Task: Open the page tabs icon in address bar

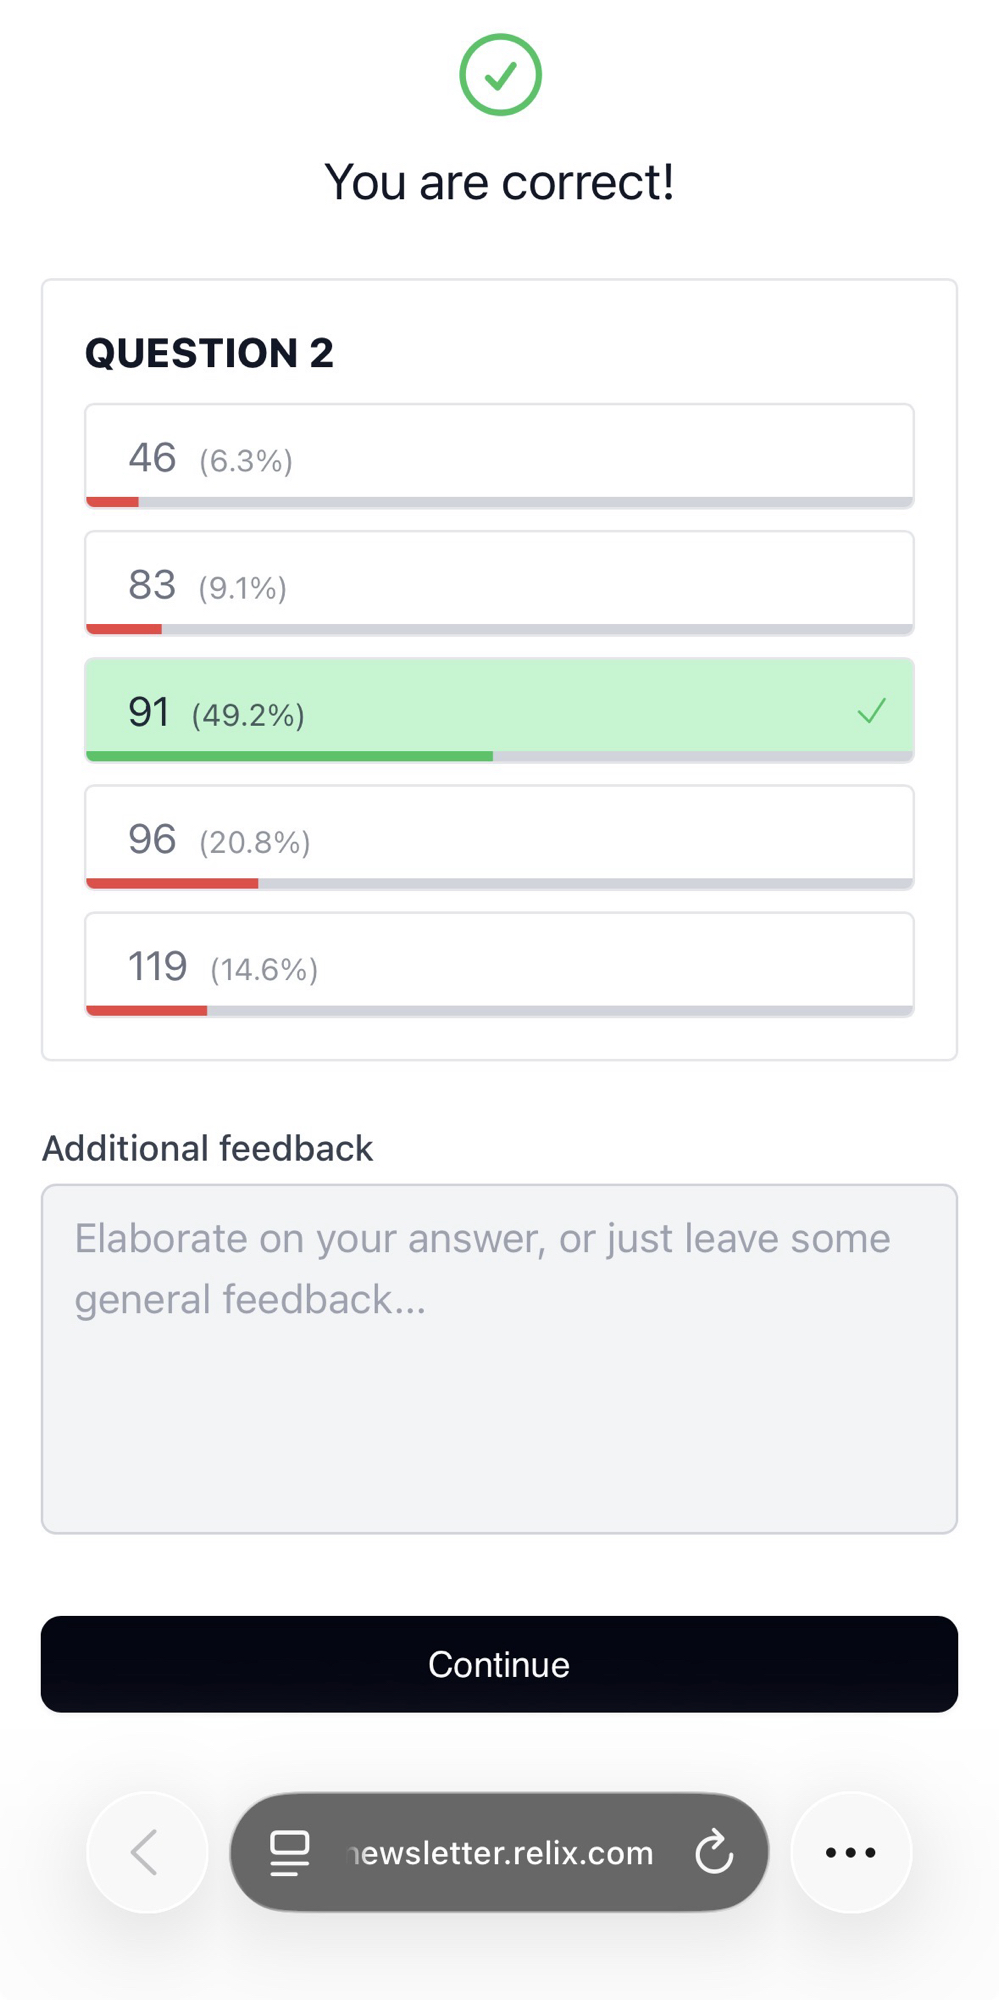Action: coord(290,1853)
